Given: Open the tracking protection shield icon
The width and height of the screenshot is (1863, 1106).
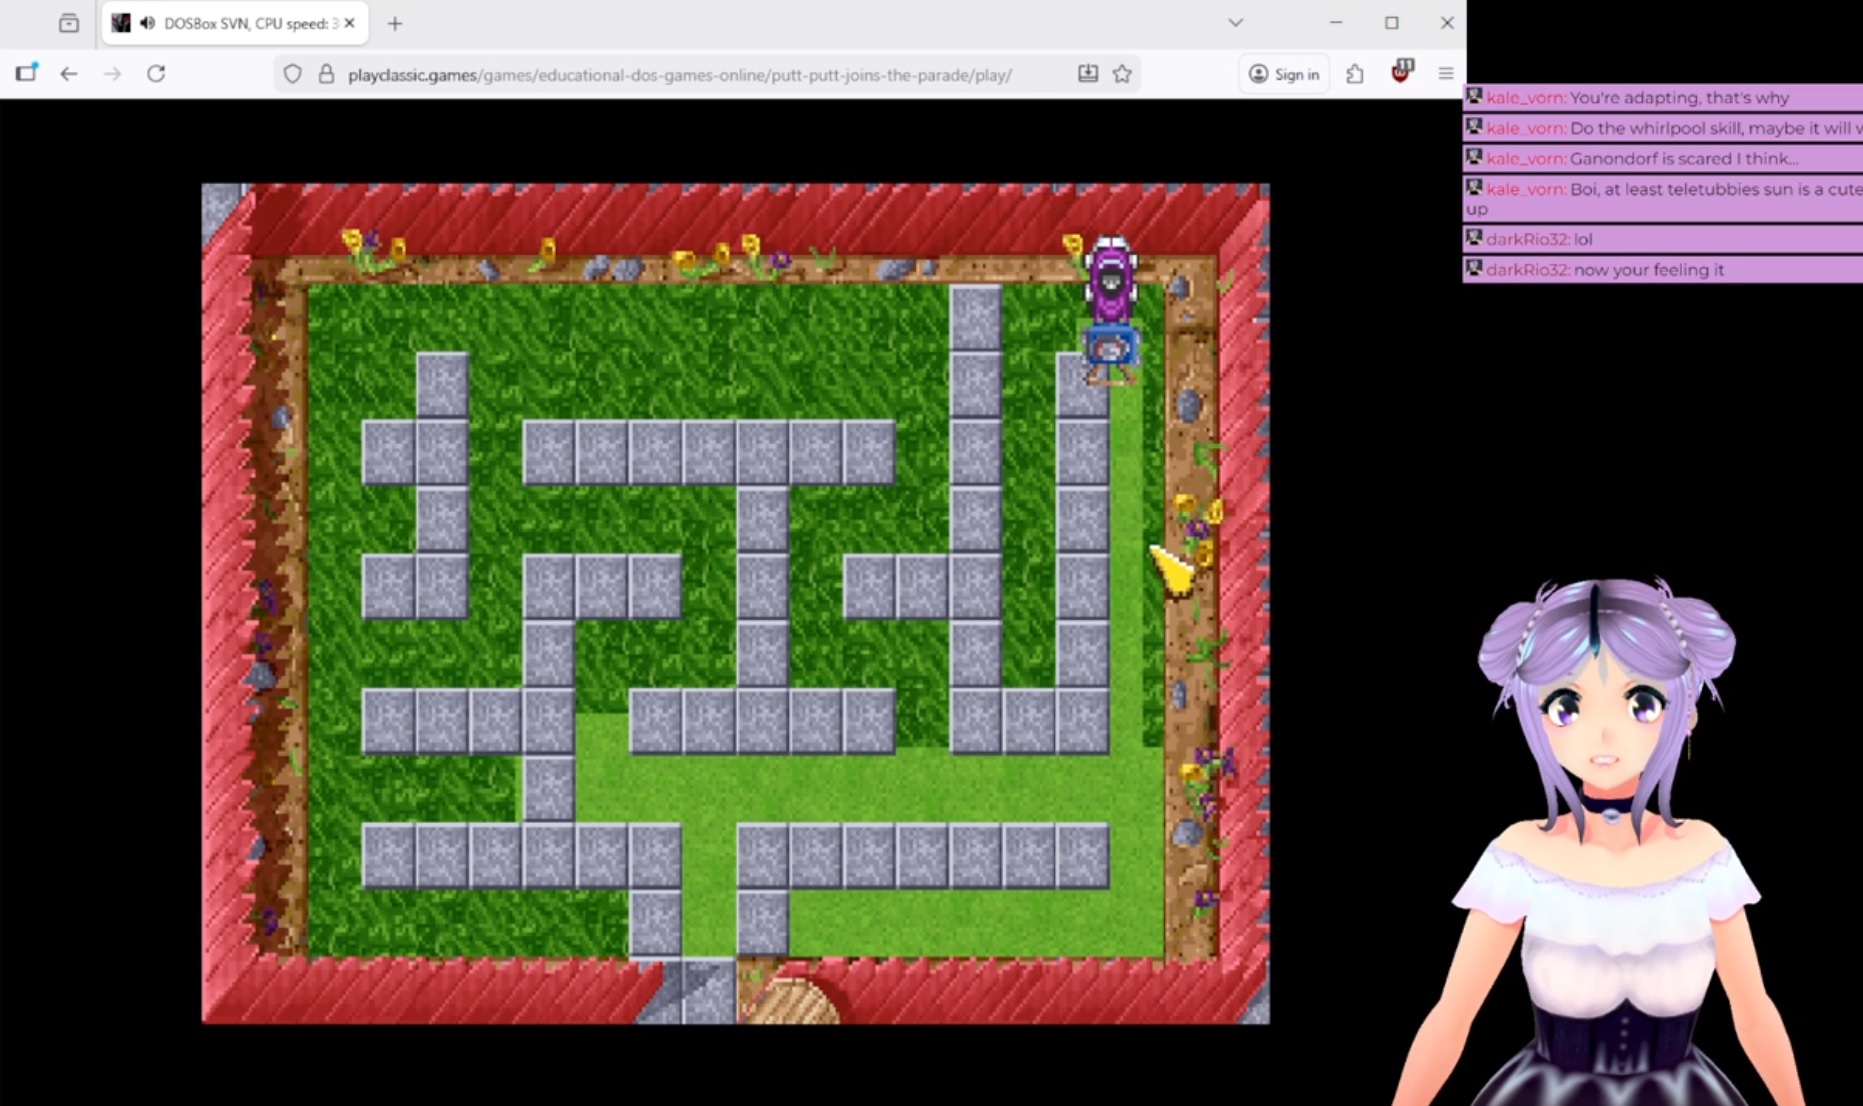Looking at the screenshot, I should pos(292,74).
